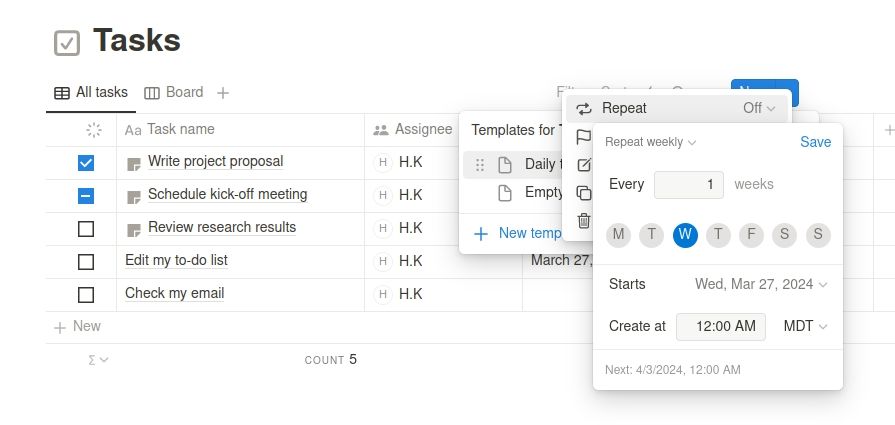This screenshot has width=895, height=425.
Task: Click the edit pencil icon in the menu
Action: click(584, 165)
